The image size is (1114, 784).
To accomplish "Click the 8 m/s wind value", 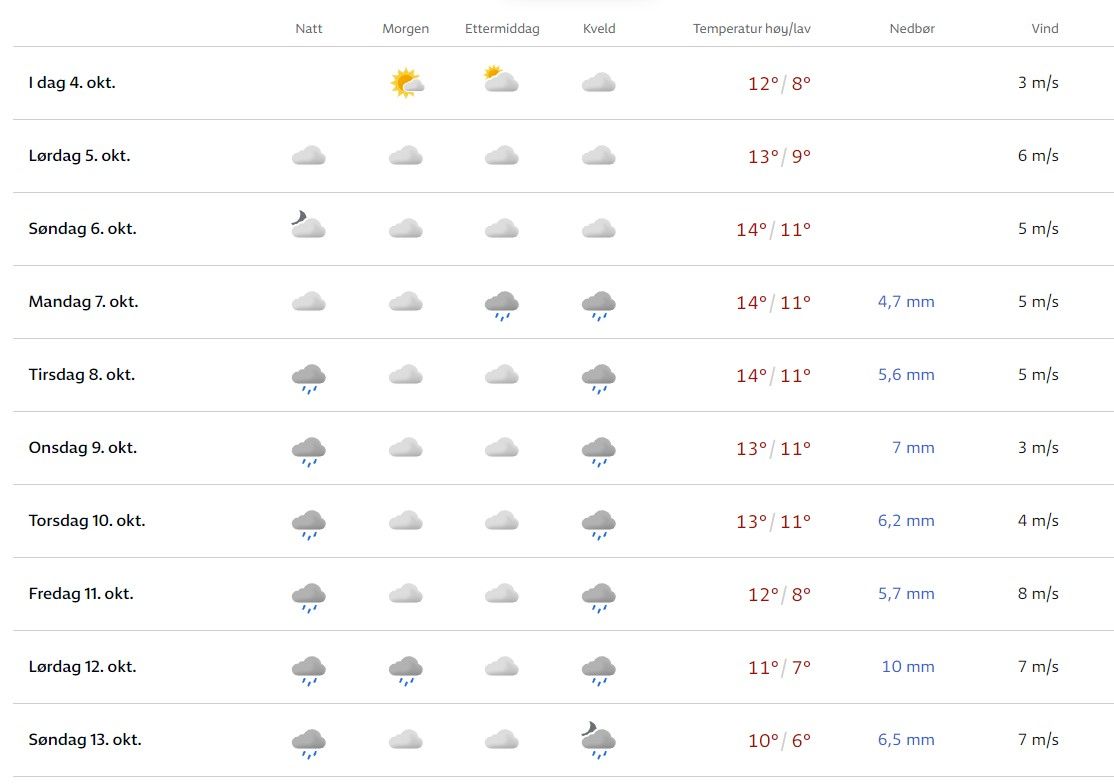I will pos(1038,594).
